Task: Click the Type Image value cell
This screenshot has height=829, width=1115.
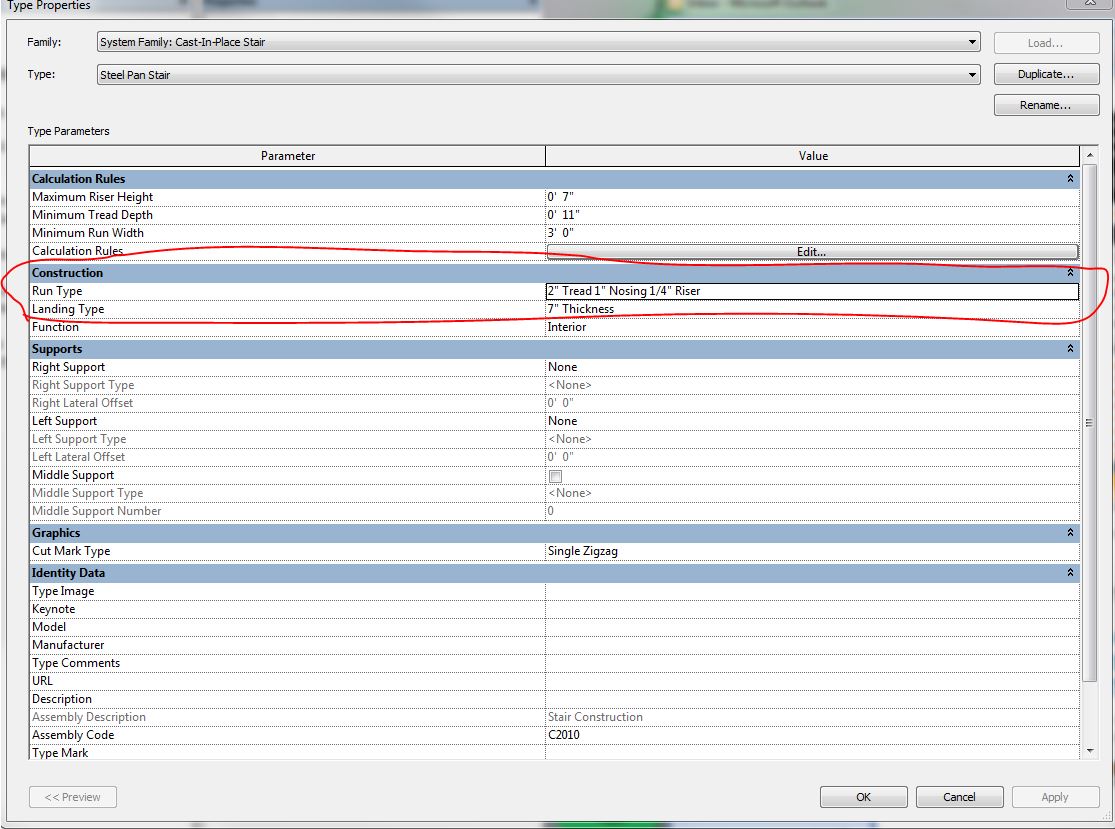Action: point(812,591)
